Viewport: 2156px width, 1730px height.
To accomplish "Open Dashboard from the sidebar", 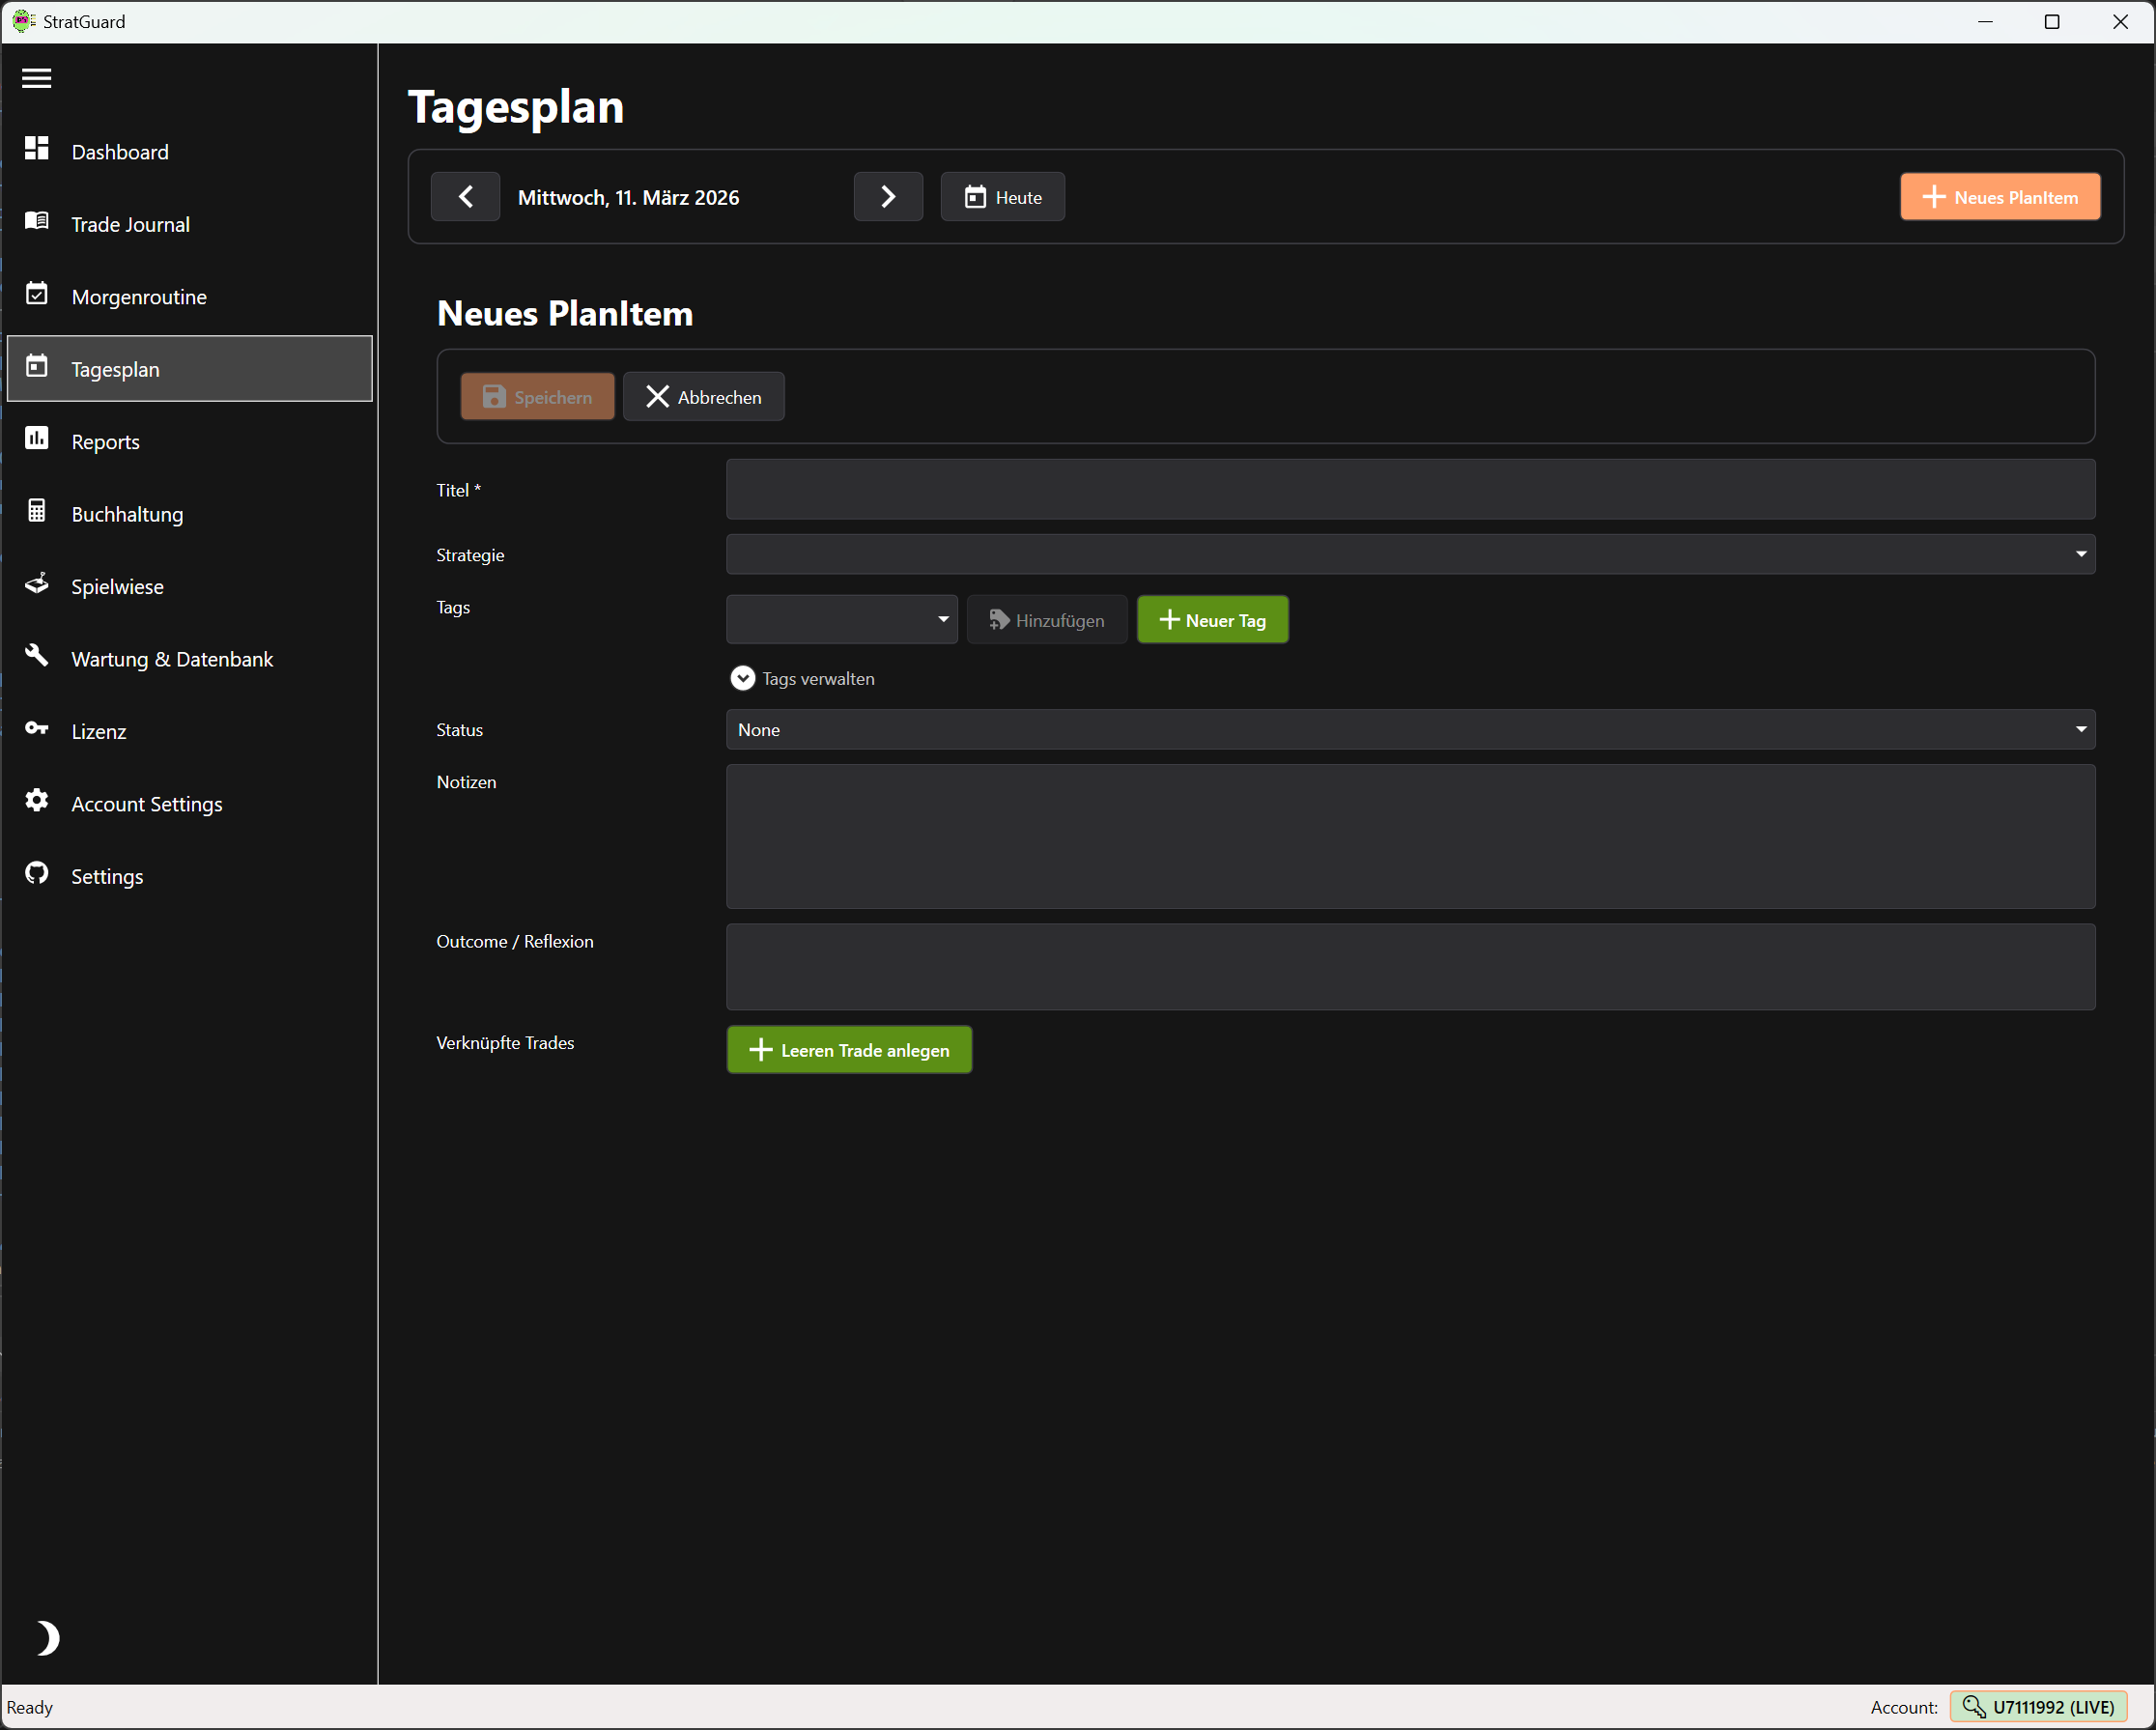I will pyautogui.click(x=119, y=152).
